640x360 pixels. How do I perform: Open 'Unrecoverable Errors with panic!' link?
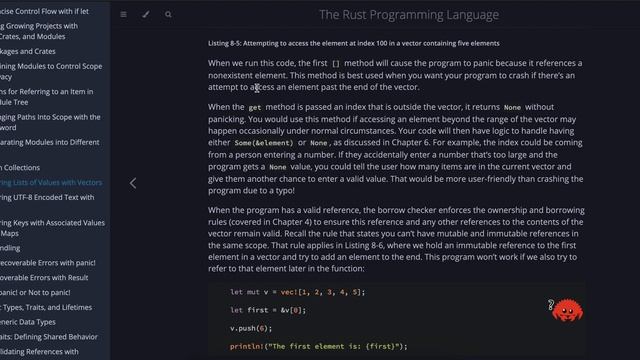48,263
